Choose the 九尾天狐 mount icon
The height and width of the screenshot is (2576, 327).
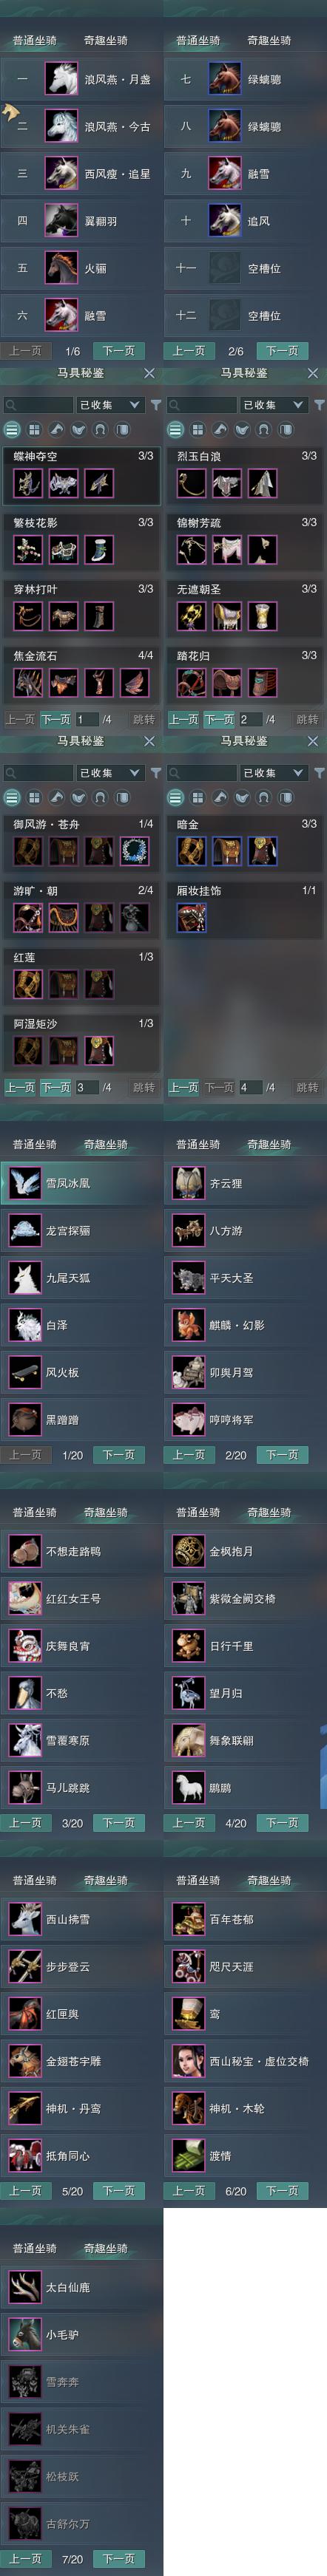[x=24, y=1277]
